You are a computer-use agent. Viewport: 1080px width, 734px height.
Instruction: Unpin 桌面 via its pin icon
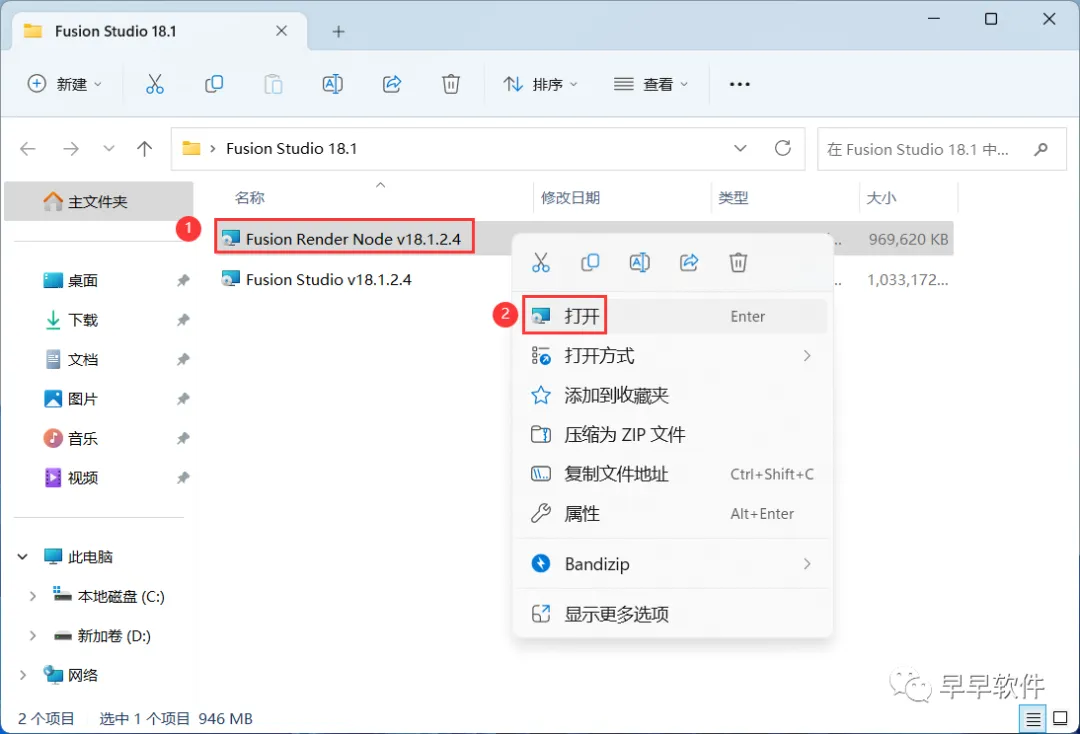point(183,280)
